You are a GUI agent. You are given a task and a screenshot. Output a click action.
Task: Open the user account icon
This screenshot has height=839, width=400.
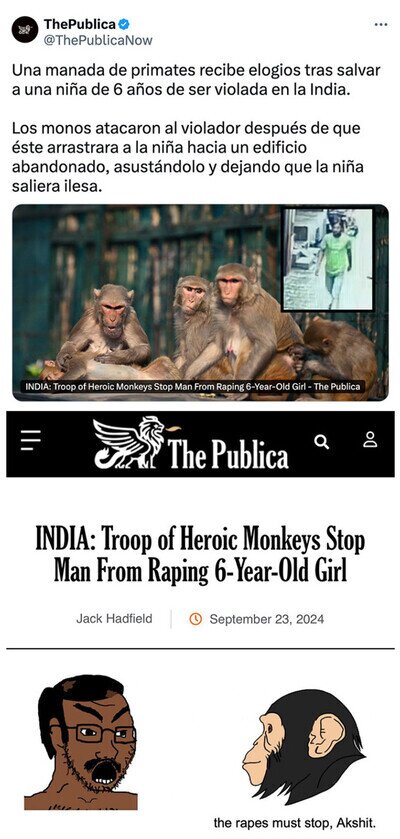coord(370,439)
